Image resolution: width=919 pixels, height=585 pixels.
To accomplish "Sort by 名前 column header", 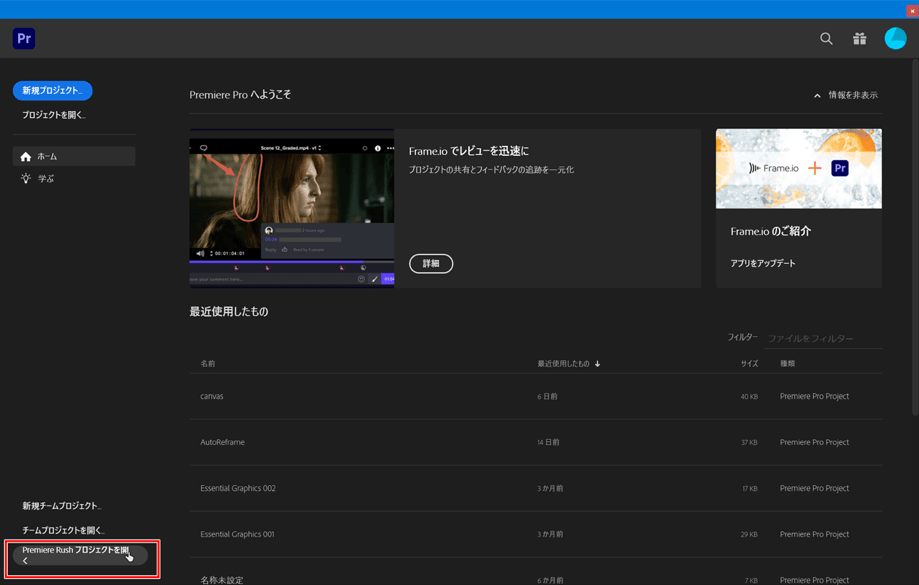I will [x=207, y=363].
